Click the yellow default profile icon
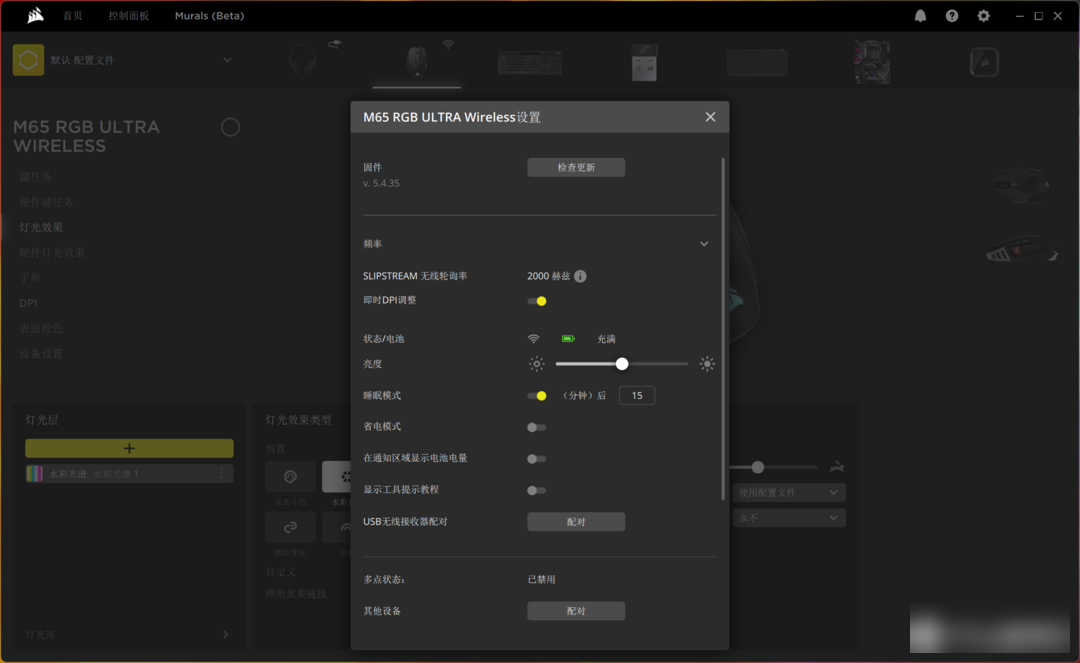 pyautogui.click(x=28, y=60)
